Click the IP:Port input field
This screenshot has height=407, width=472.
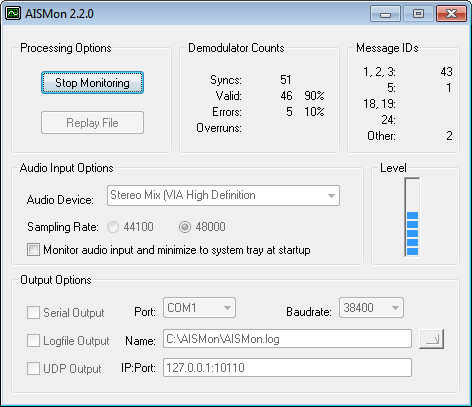[287, 368]
